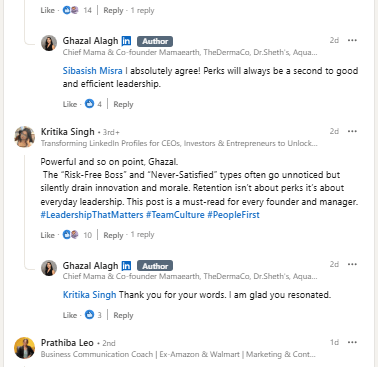Screen dimensions: 378x367
Task: Open the Sibasish Misra mention link
Action: pyautogui.click(x=92, y=71)
